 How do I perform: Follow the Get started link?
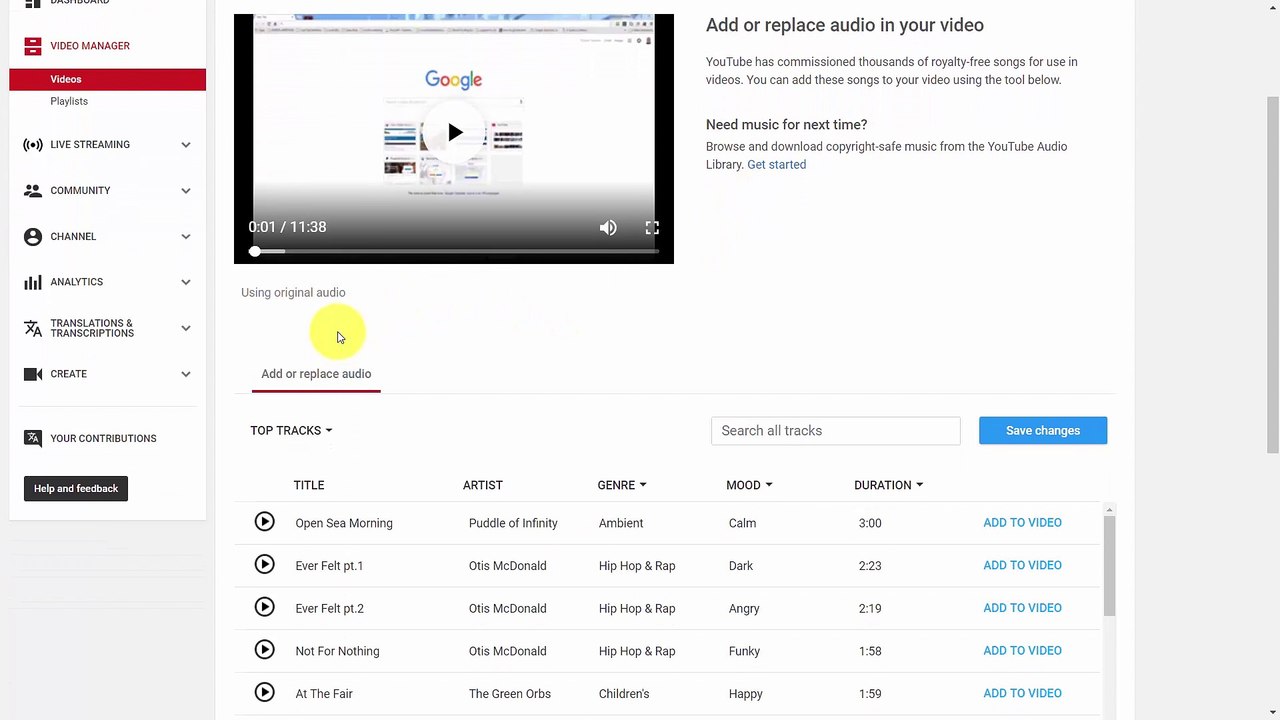(x=776, y=164)
